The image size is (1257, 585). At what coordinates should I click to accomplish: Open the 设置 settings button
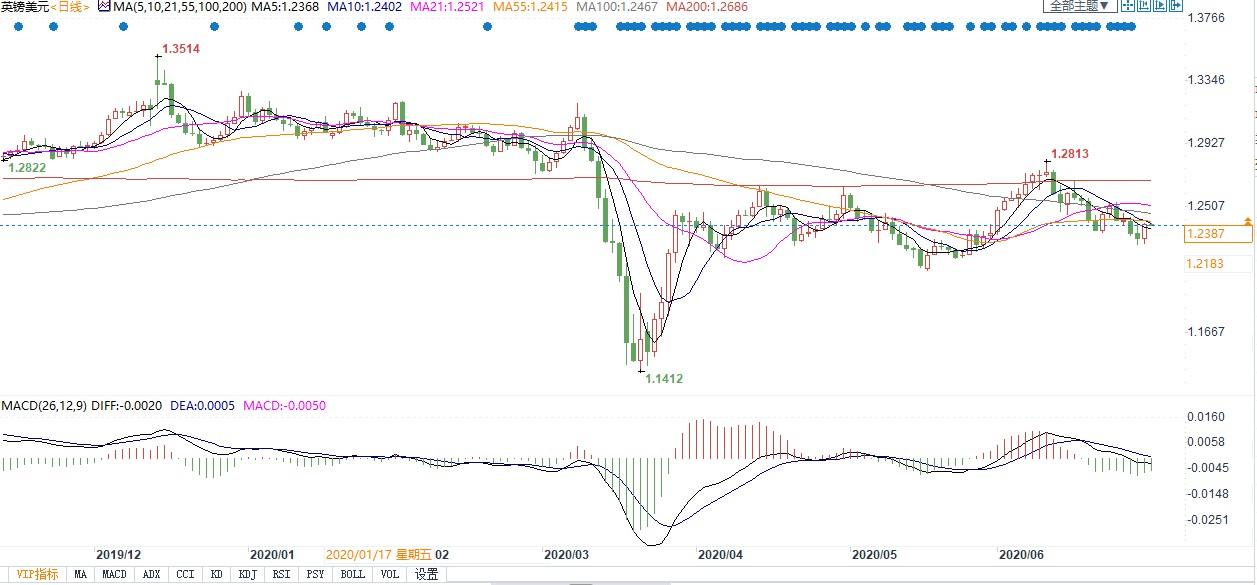point(427,574)
